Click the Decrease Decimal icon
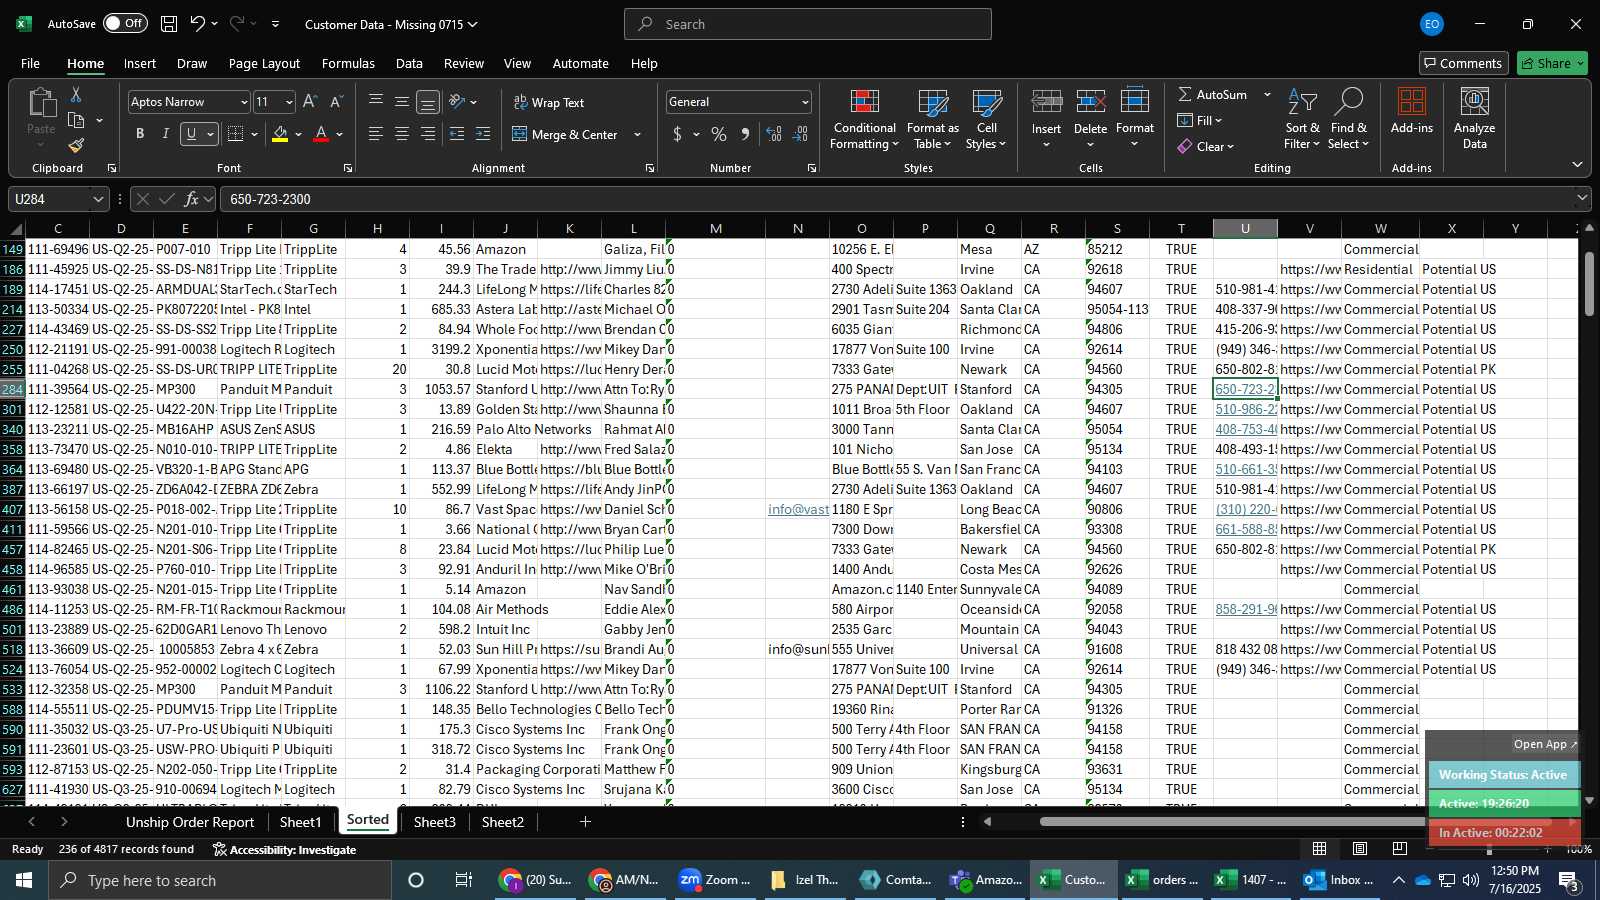This screenshot has height=900, width=1600. [x=801, y=134]
